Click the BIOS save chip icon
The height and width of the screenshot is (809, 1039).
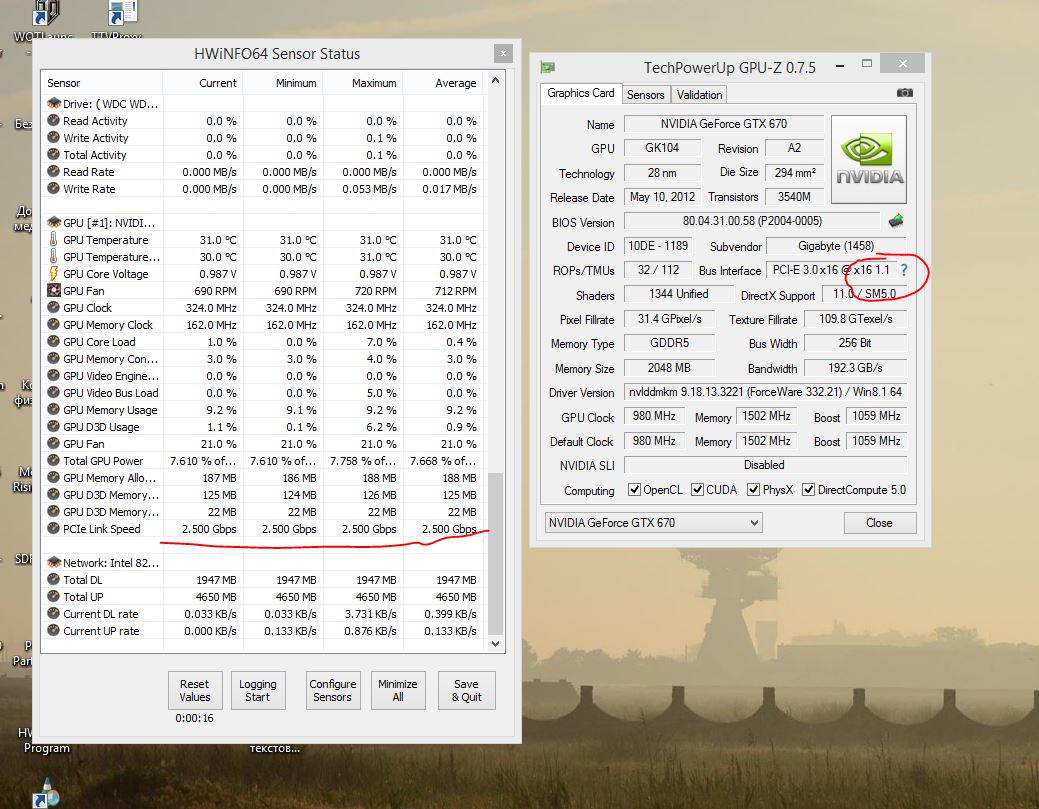(x=895, y=221)
